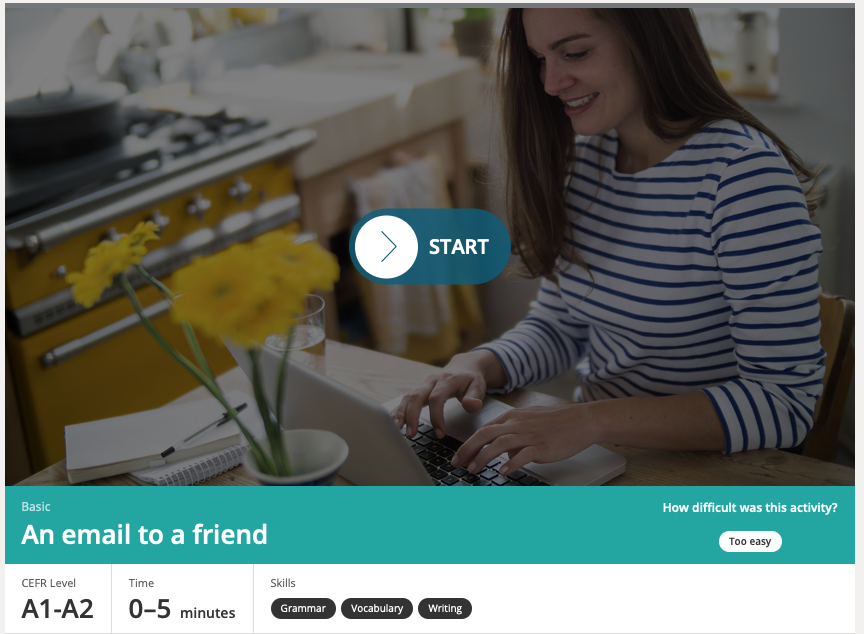This screenshot has height=634, width=864.
Task: Open the 'An email to a friend' title
Action: click(144, 534)
